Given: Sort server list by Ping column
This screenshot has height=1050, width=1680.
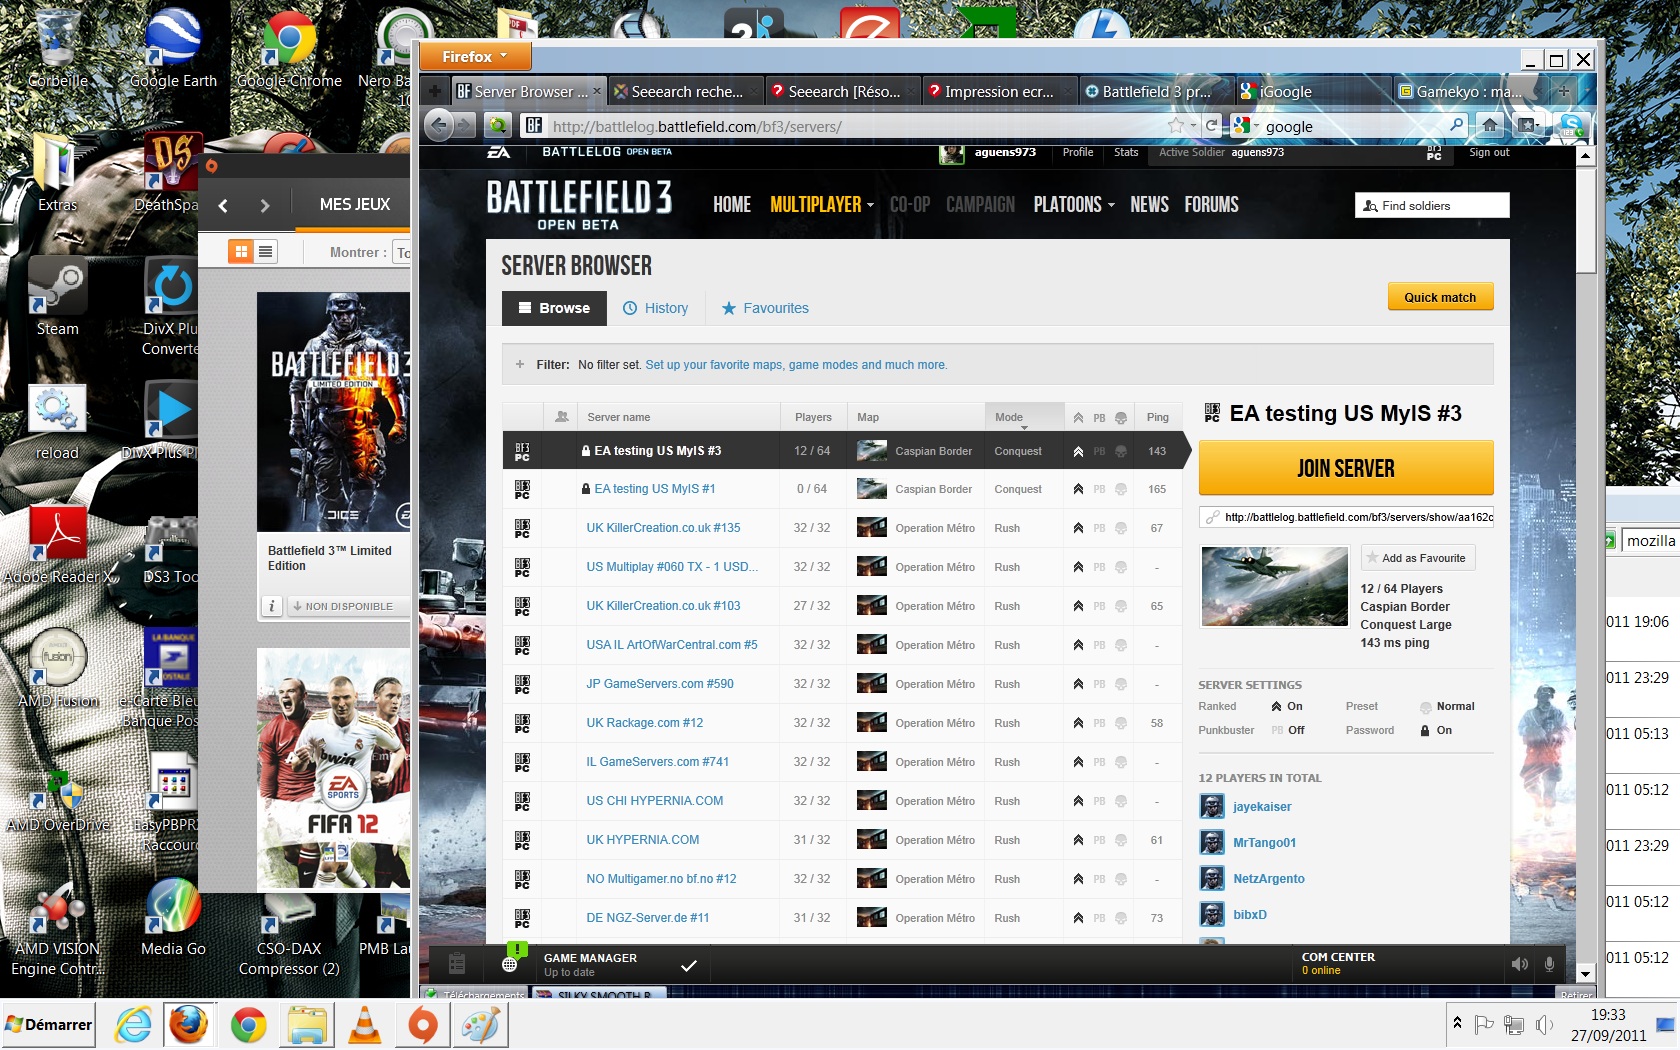Looking at the screenshot, I should click(1157, 417).
